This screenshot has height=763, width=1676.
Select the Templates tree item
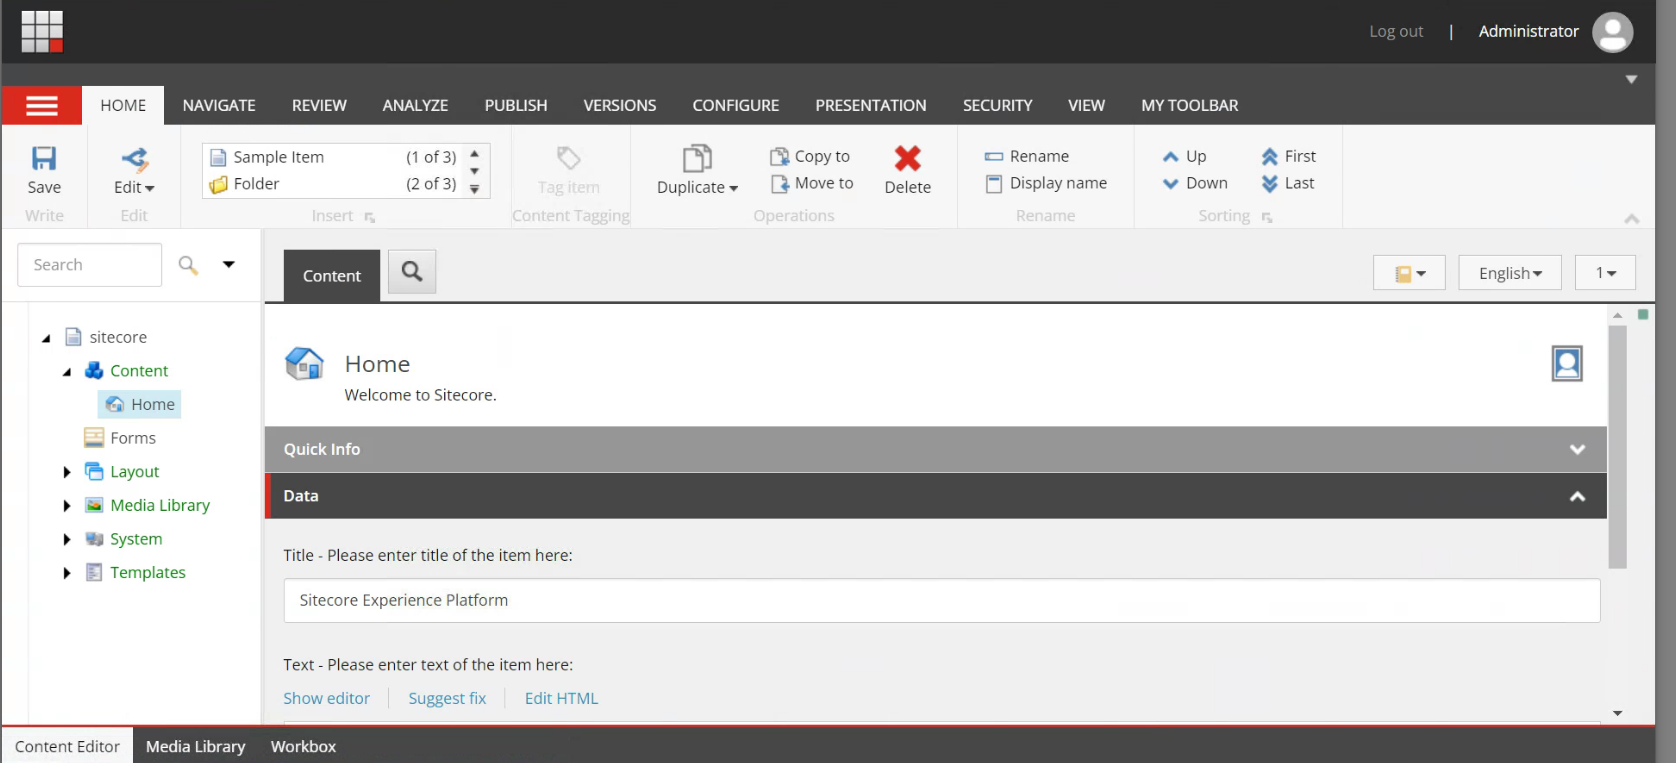click(x=136, y=572)
